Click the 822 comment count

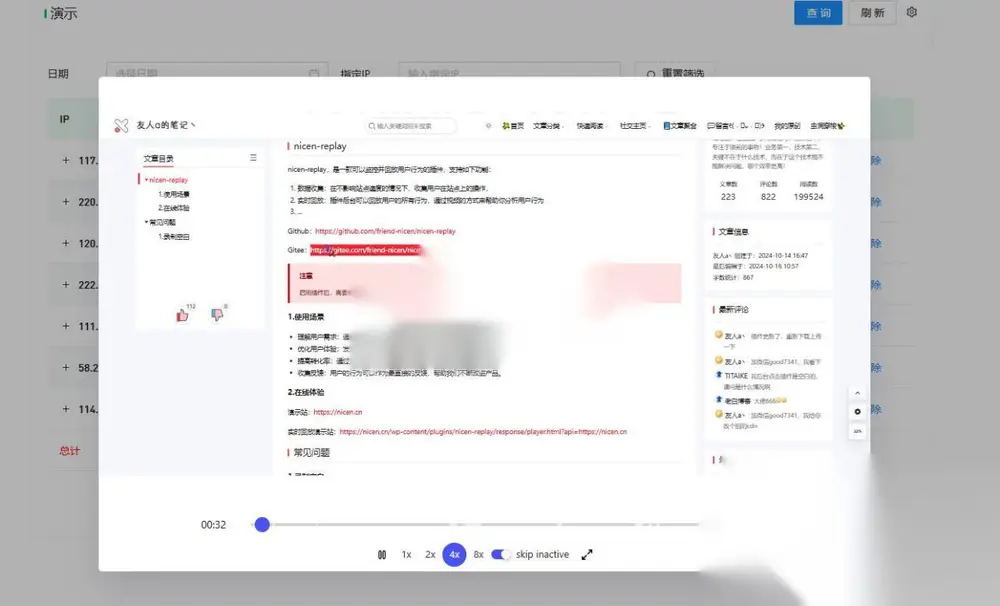(x=768, y=197)
